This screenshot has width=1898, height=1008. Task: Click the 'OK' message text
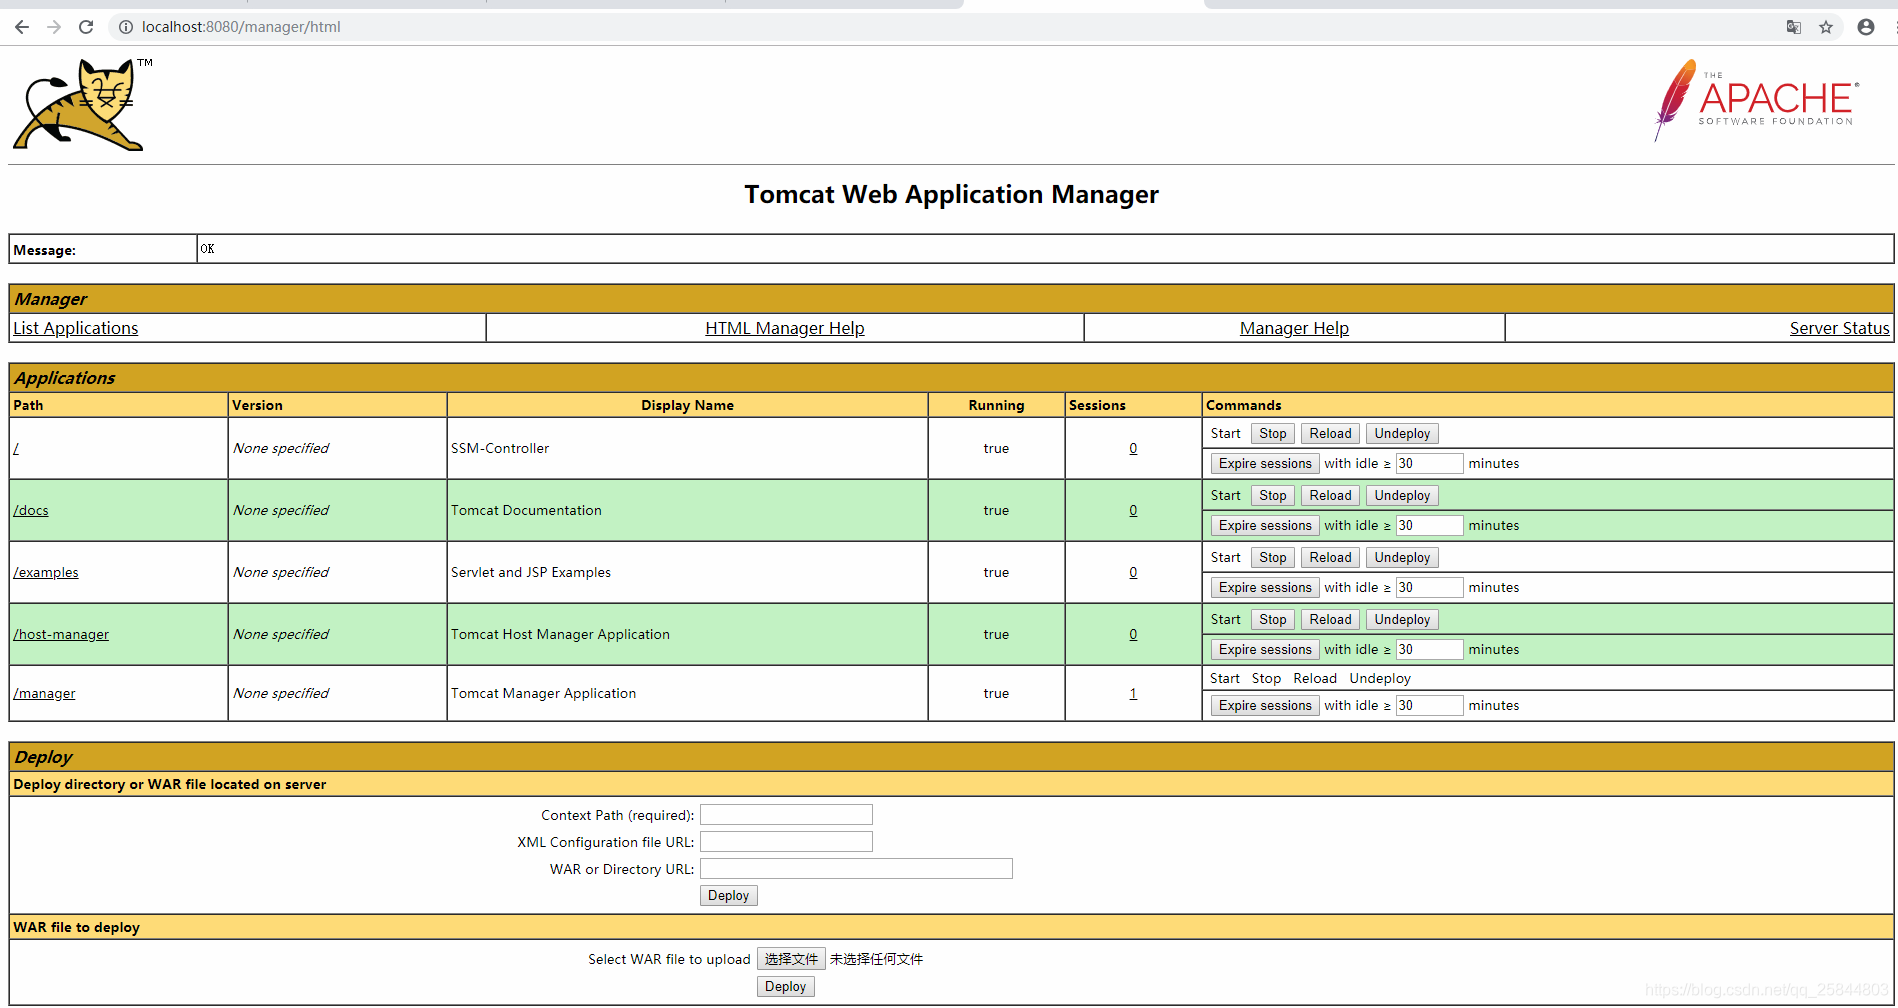point(207,249)
